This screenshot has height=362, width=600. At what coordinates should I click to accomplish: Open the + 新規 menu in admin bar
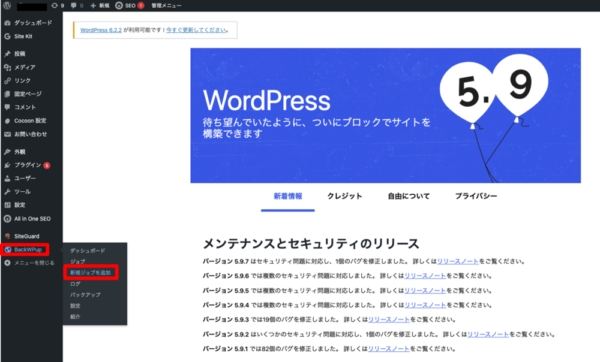(x=100, y=5)
